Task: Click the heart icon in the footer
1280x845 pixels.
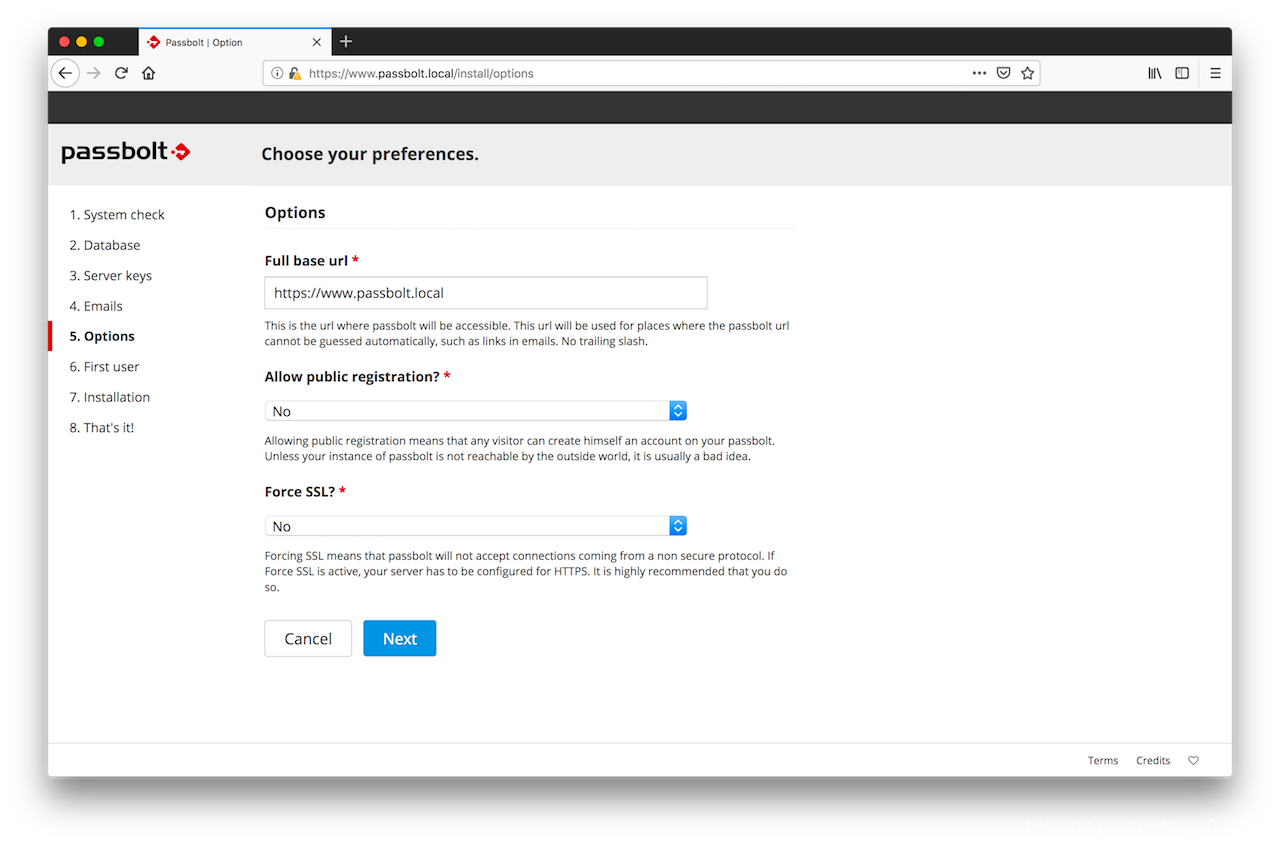Action: [x=1193, y=761]
